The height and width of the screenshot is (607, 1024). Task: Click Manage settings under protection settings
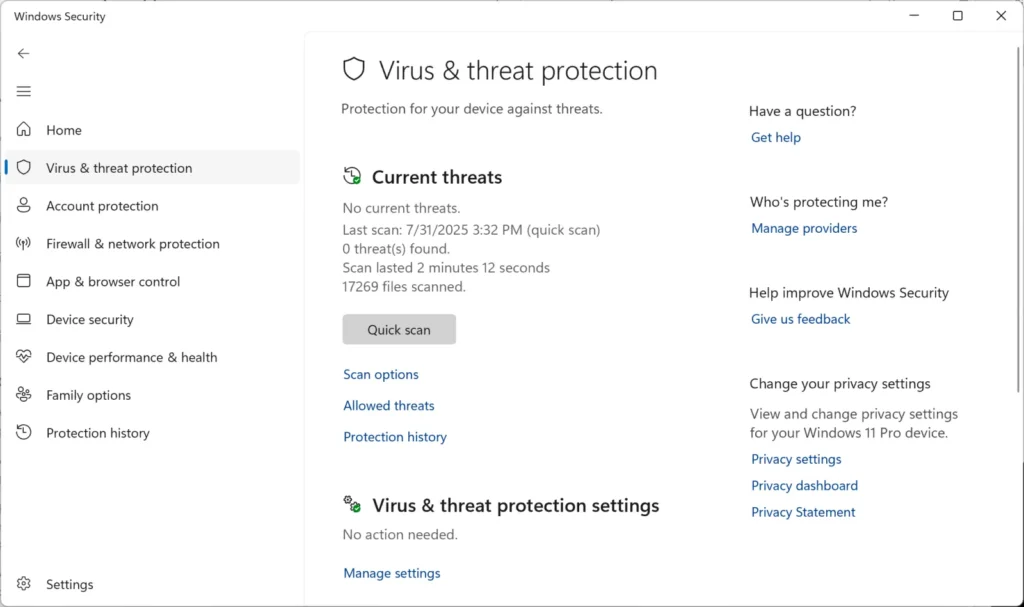pos(391,573)
